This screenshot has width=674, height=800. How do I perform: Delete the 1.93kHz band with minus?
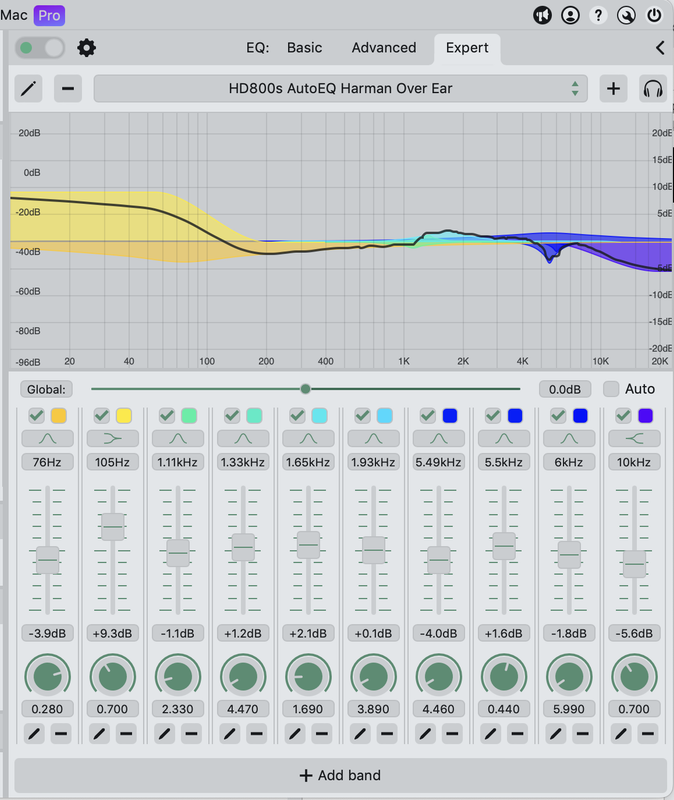387,734
